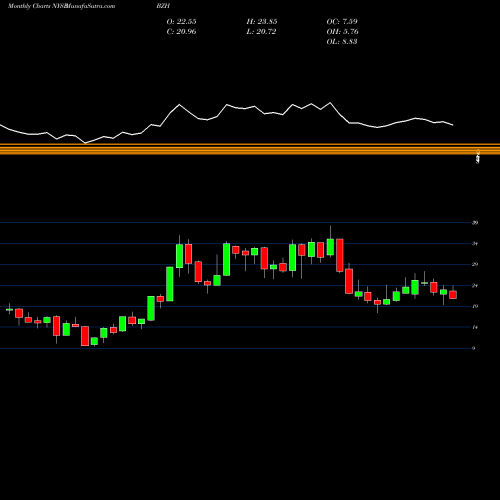Viewport: 500px width, 500px height.
Task: Click the orange horizontal indicator band
Action: pyautogui.click(x=250, y=149)
